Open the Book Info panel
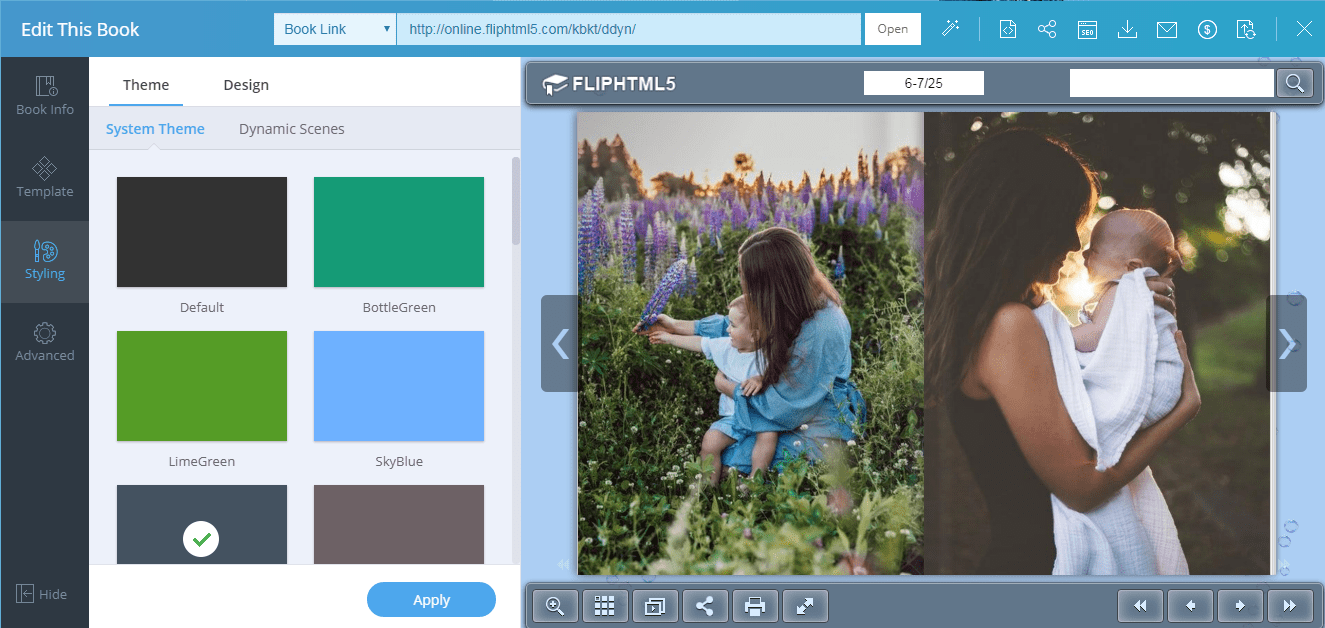 click(x=44, y=95)
